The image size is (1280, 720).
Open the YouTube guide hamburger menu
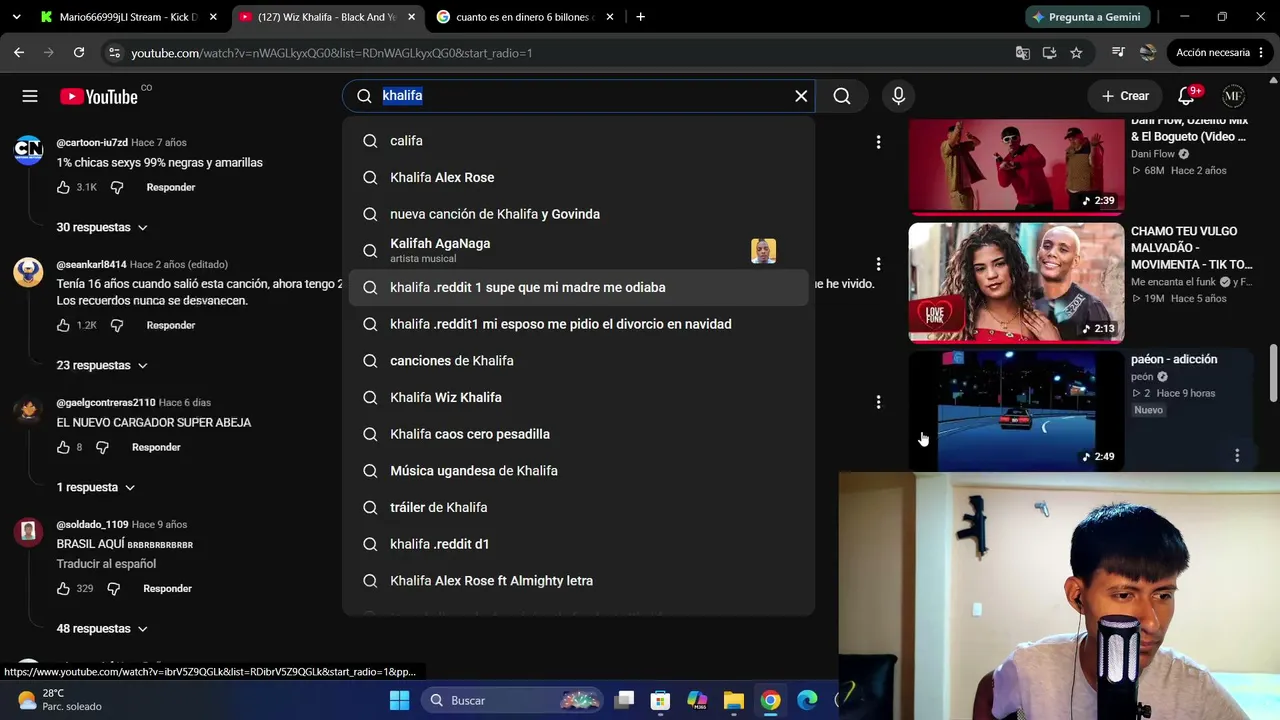(30, 96)
